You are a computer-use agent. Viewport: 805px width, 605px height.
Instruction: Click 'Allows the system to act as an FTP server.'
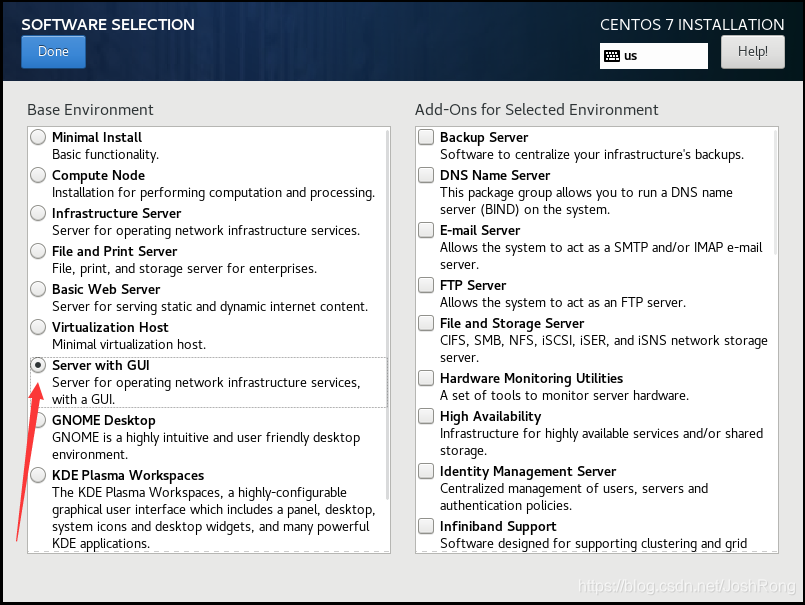pyautogui.click(x=563, y=302)
